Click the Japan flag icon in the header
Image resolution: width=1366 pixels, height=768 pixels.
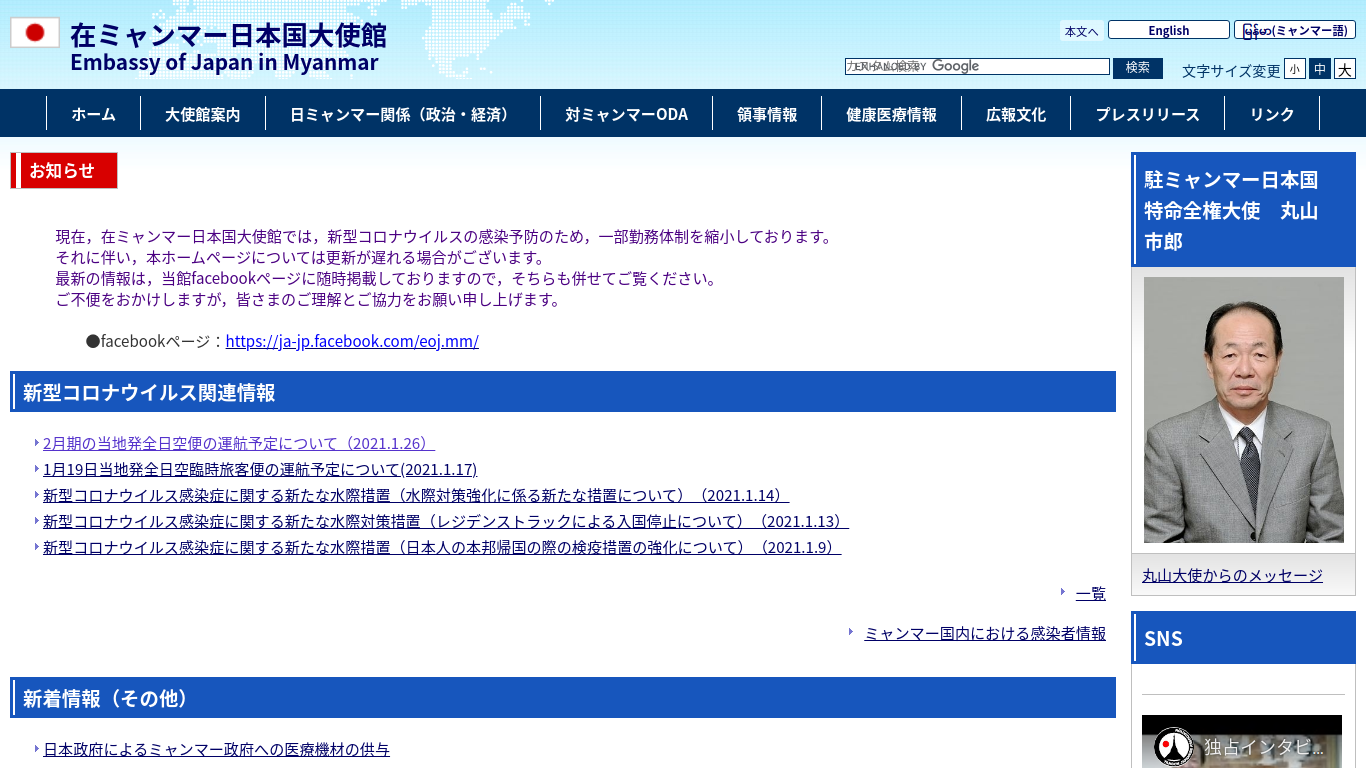click(x=35, y=33)
